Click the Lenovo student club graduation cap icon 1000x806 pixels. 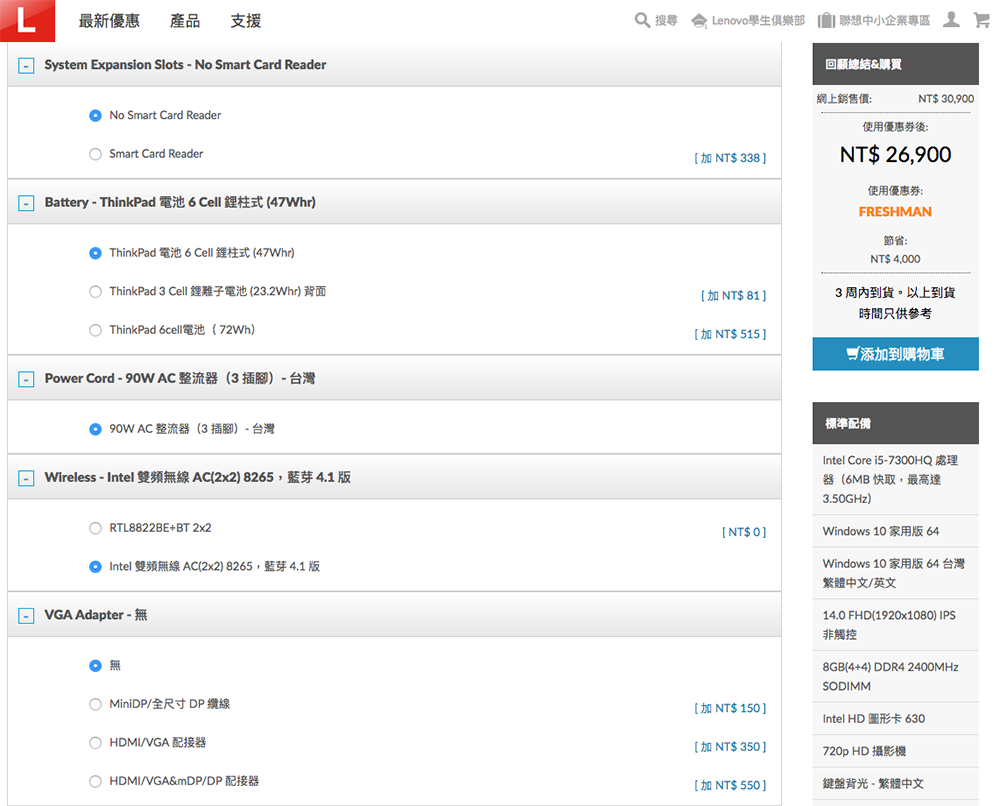698,21
